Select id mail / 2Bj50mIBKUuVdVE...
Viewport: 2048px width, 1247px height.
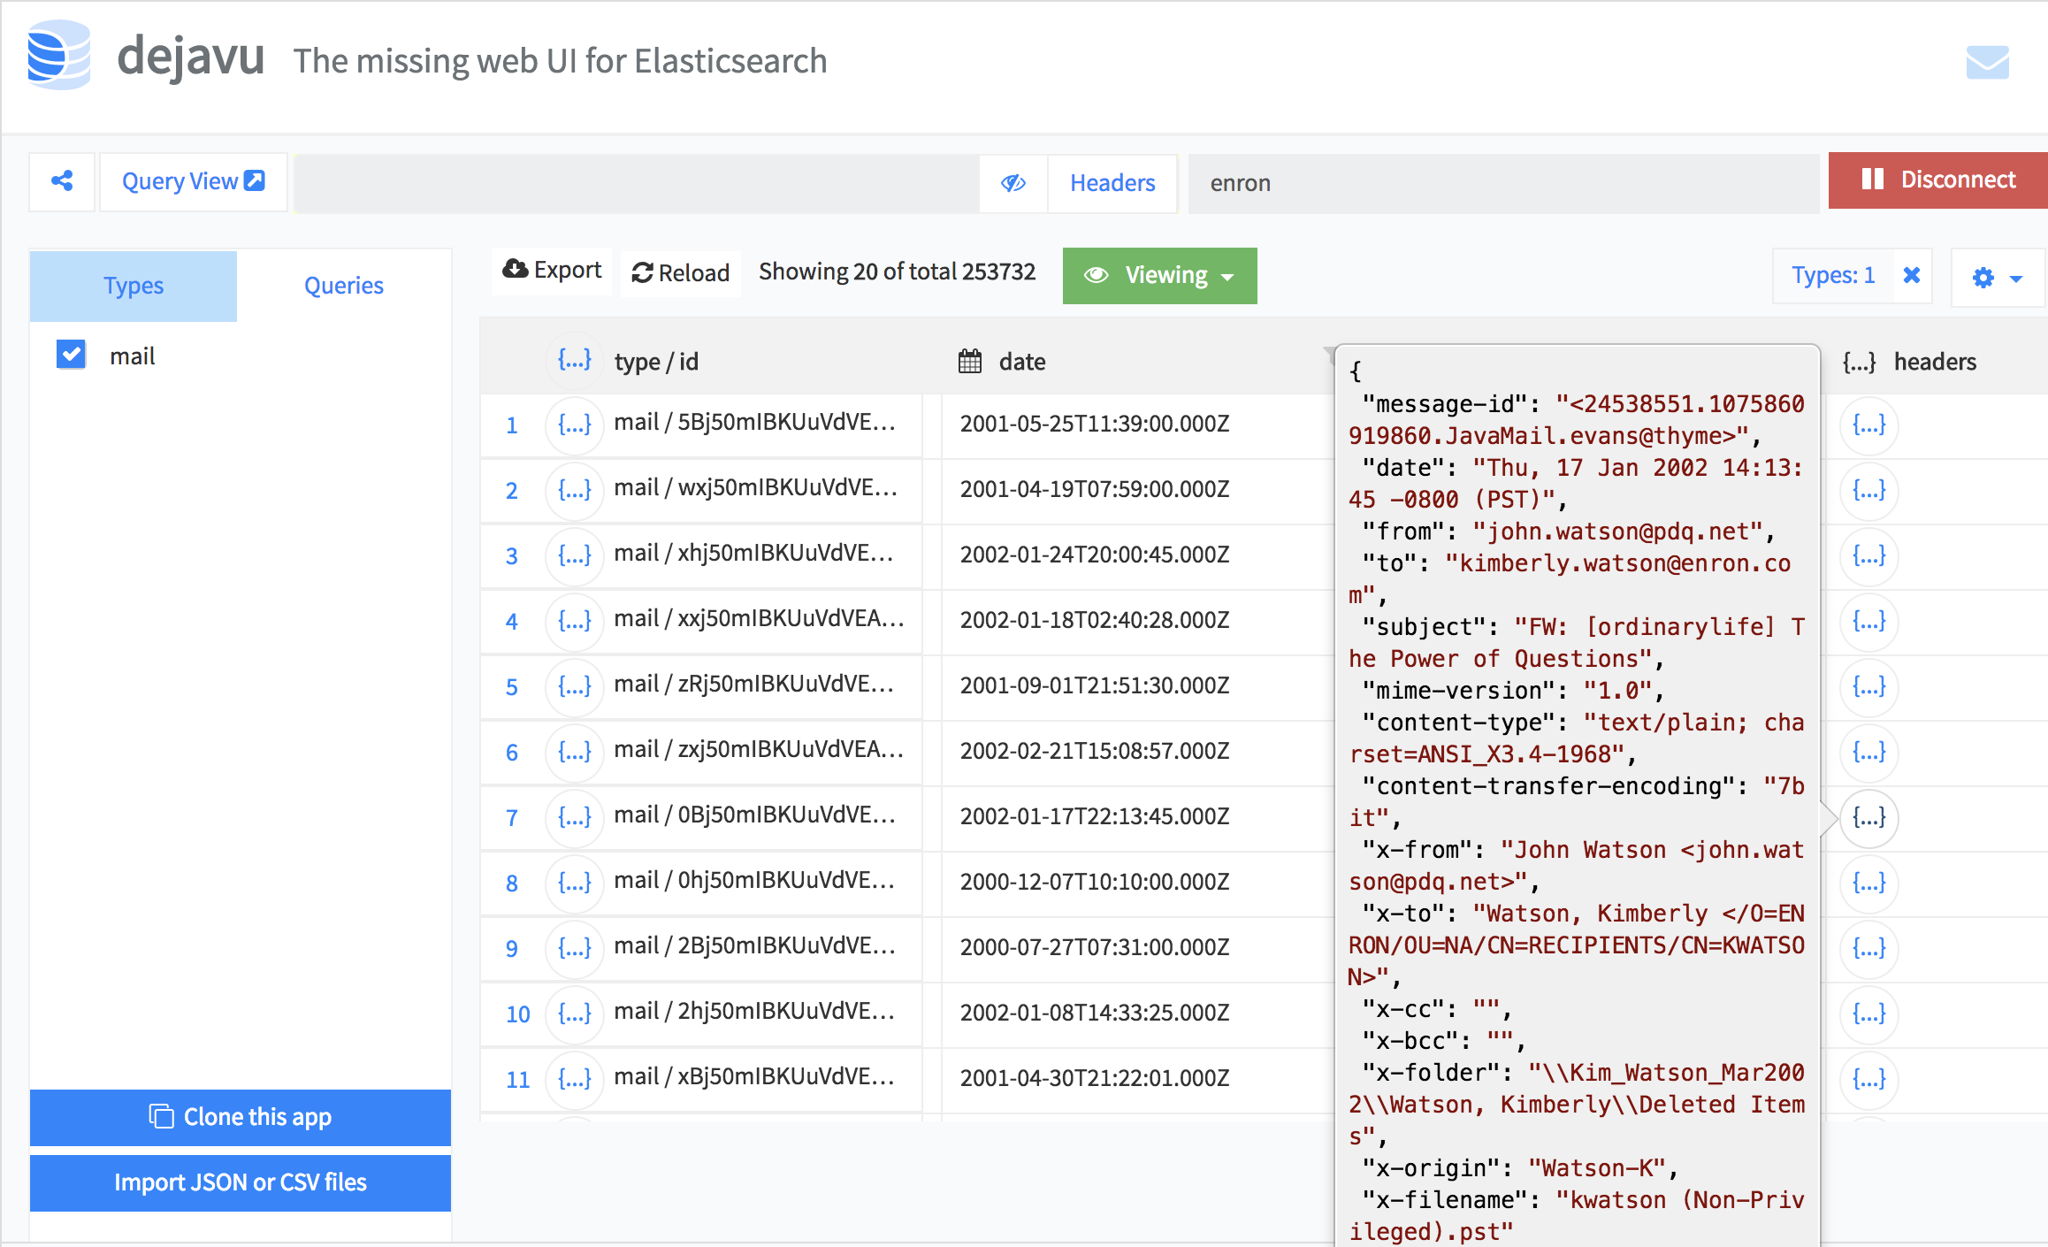pos(754,946)
